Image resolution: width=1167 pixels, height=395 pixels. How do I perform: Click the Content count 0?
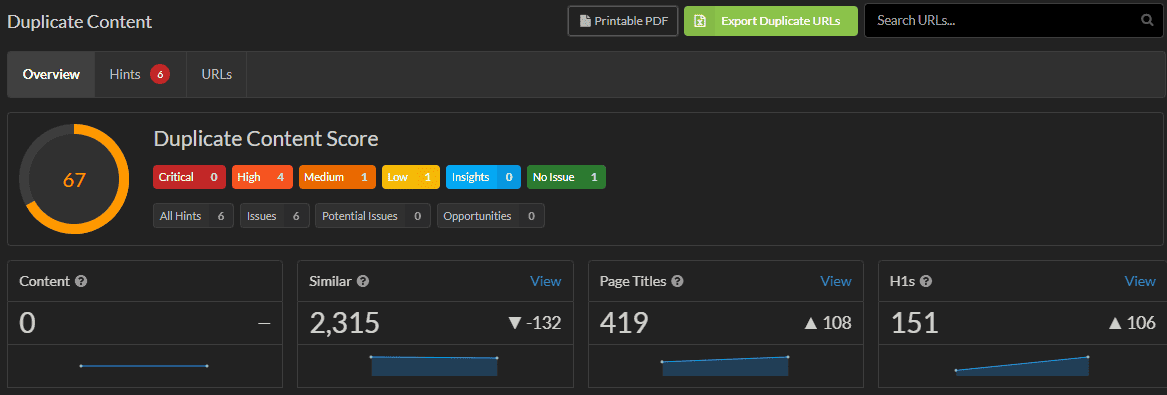tap(28, 323)
